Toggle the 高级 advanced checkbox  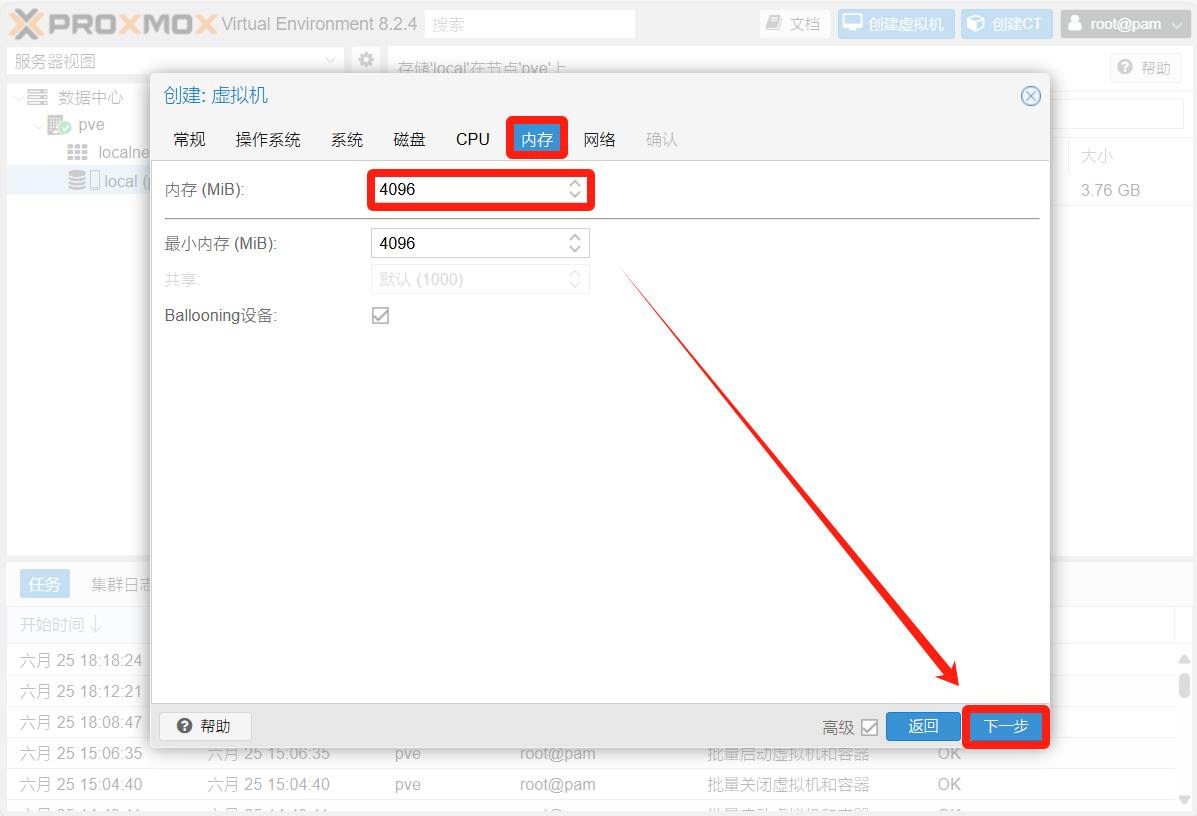point(869,727)
